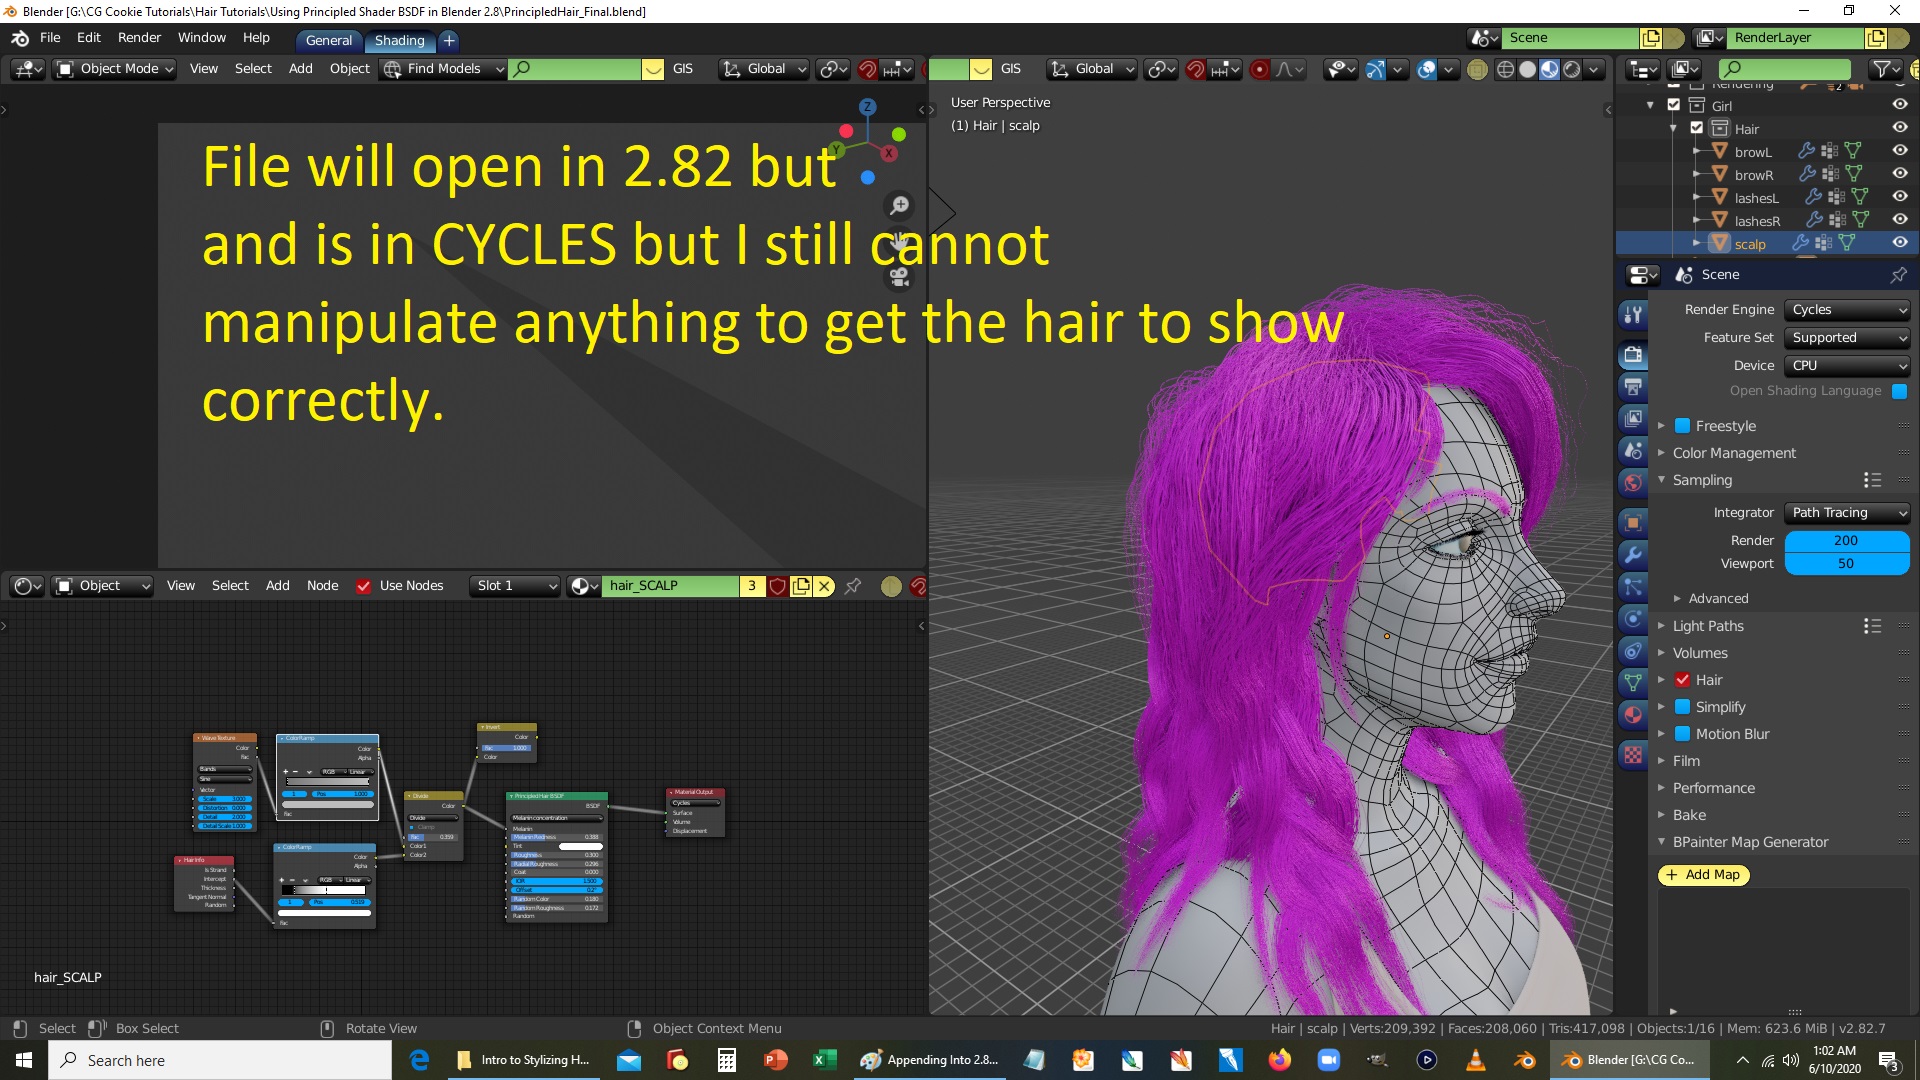Expand the Light Paths panel
Viewport: 1920px width, 1080px height.
tap(1708, 626)
